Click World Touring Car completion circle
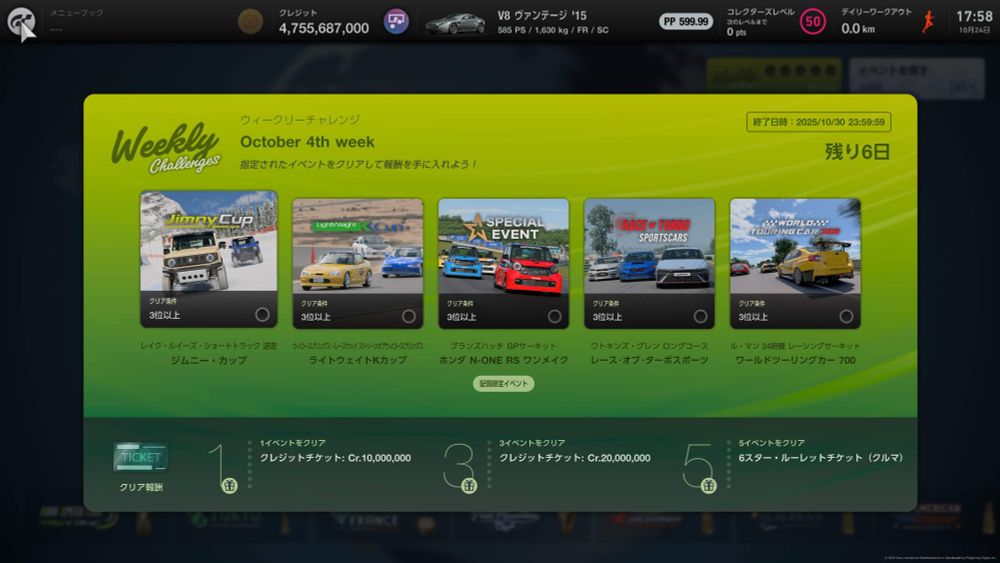 tap(846, 316)
